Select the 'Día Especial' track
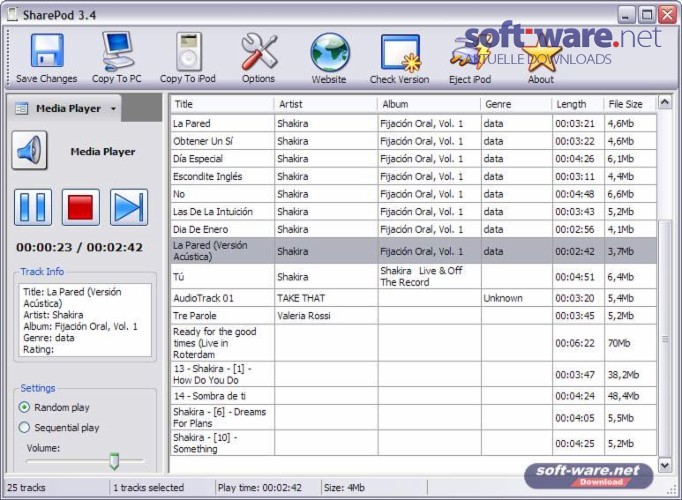 (413, 159)
